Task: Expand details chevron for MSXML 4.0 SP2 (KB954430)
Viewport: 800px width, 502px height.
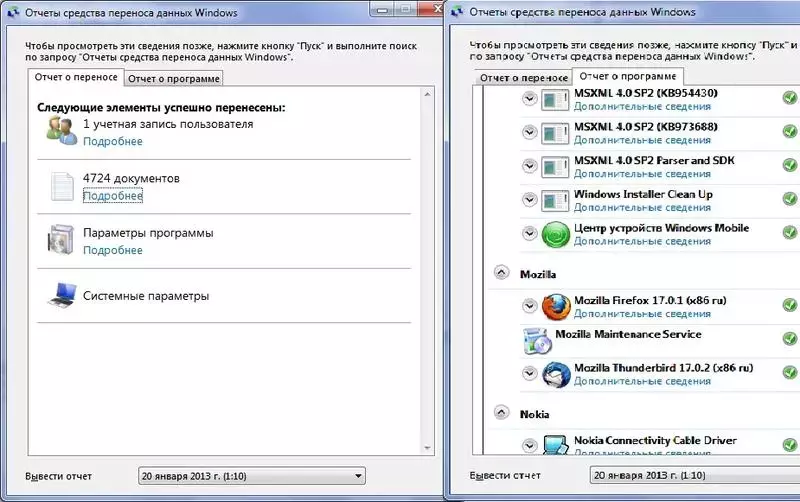Action: pyautogui.click(x=530, y=98)
